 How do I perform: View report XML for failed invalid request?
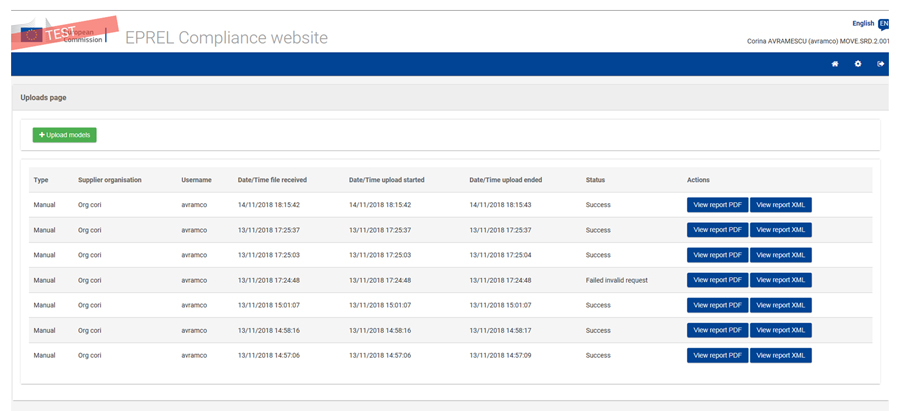(780, 280)
